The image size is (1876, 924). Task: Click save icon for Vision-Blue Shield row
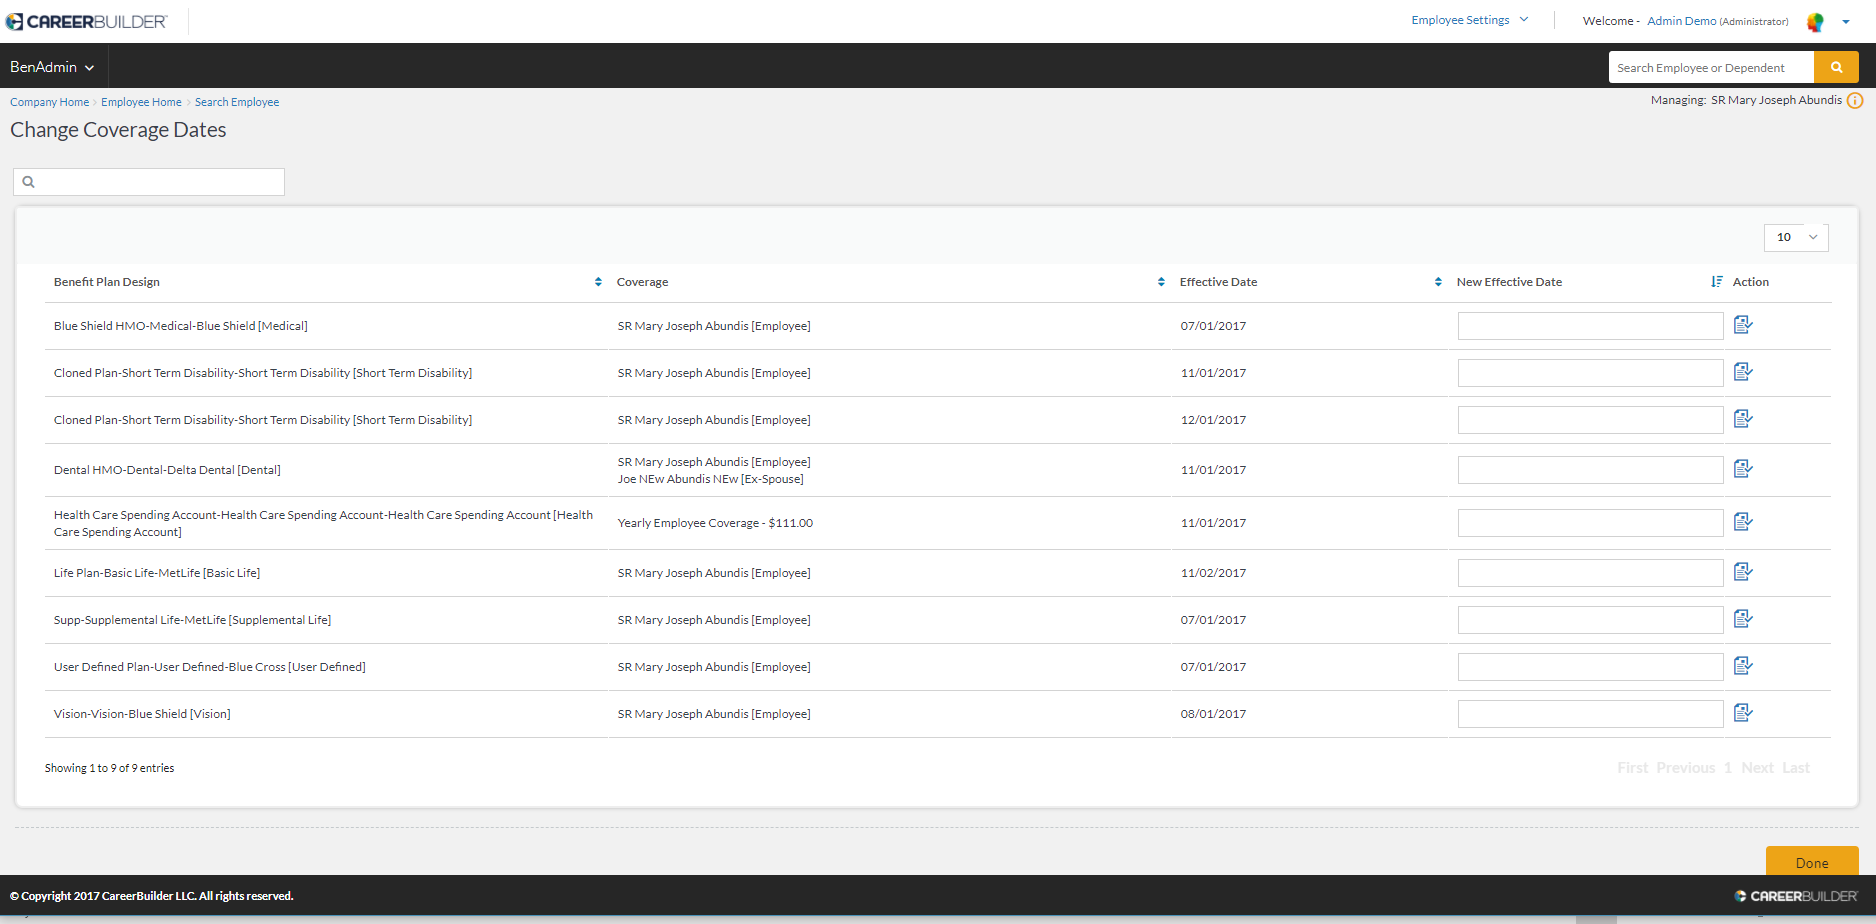1743,713
